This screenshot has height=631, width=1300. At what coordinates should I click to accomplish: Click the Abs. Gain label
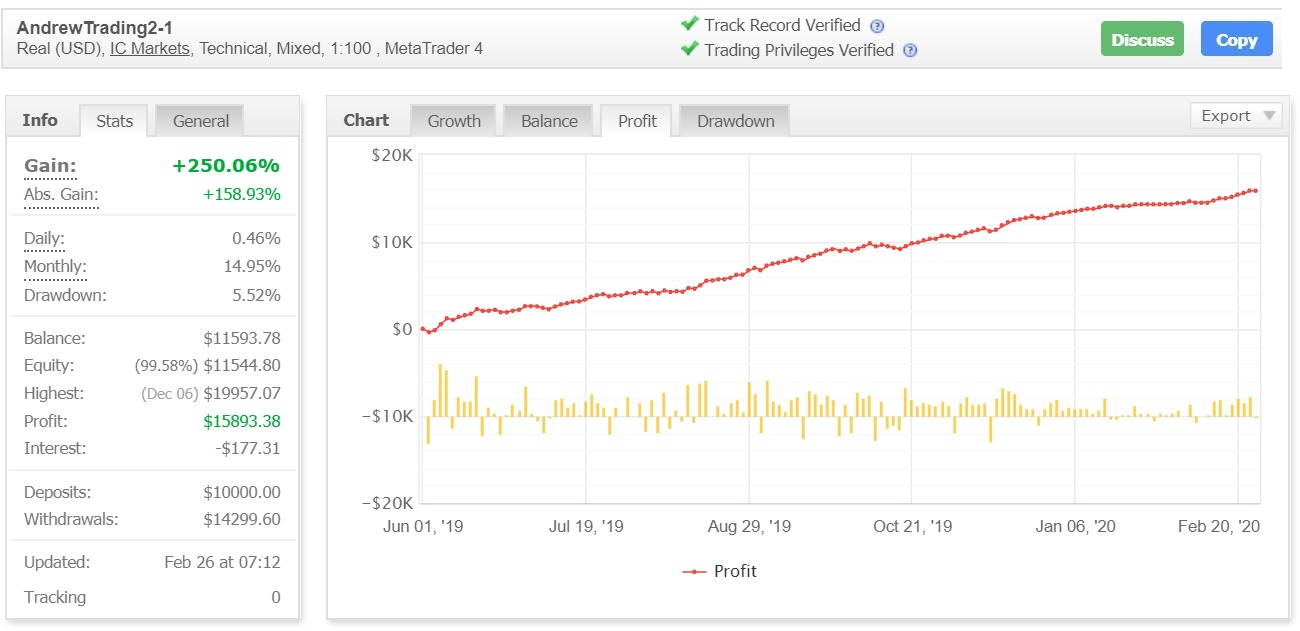[61, 195]
